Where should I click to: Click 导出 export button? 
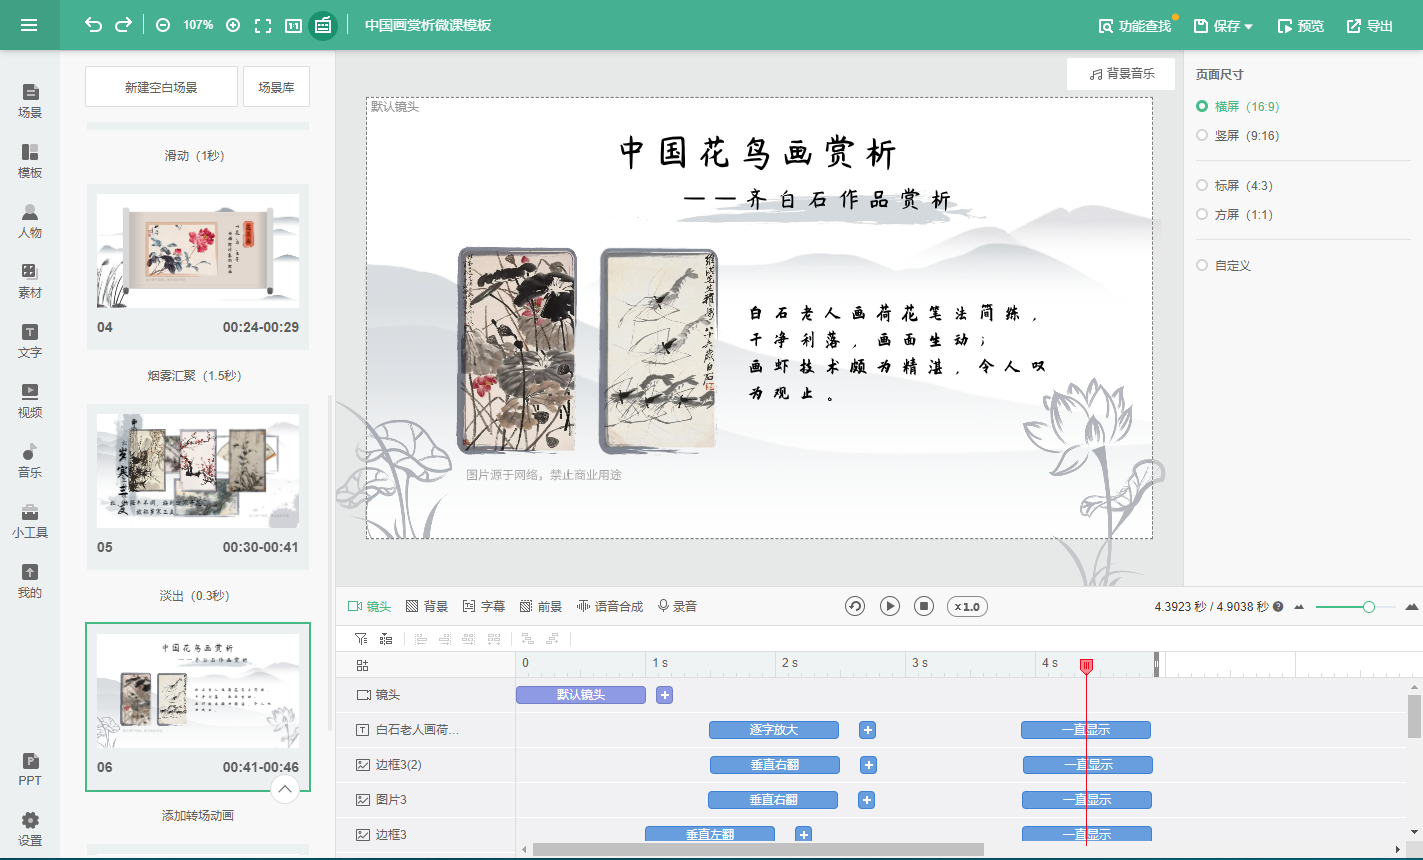pos(1370,26)
